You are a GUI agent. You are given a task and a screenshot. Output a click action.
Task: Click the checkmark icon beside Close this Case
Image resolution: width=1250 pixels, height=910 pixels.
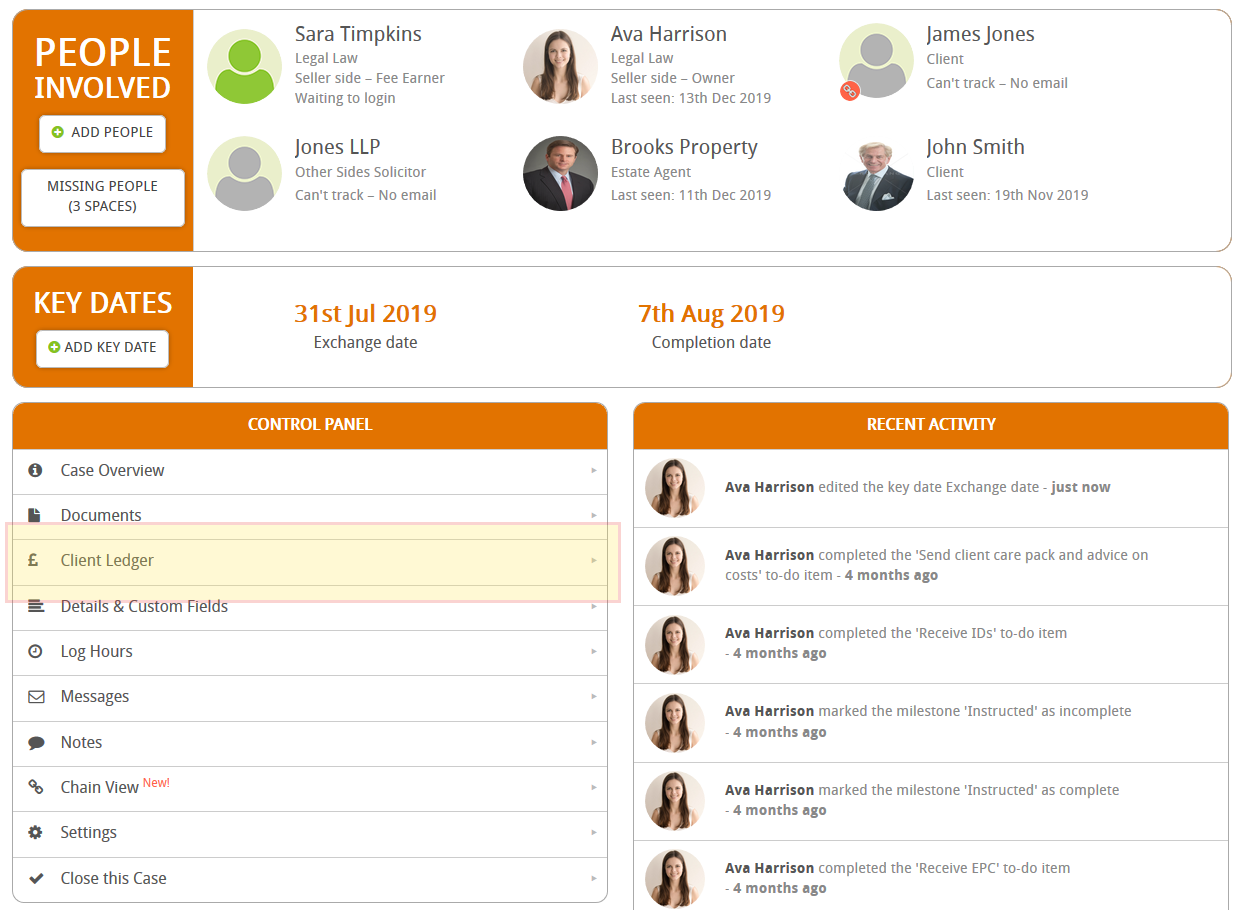pyautogui.click(x=37, y=877)
